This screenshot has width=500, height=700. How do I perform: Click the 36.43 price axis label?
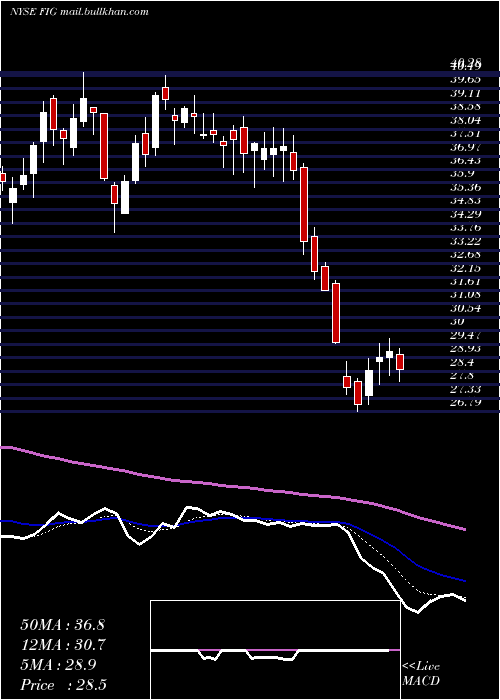pyautogui.click(x=465, y=160)
